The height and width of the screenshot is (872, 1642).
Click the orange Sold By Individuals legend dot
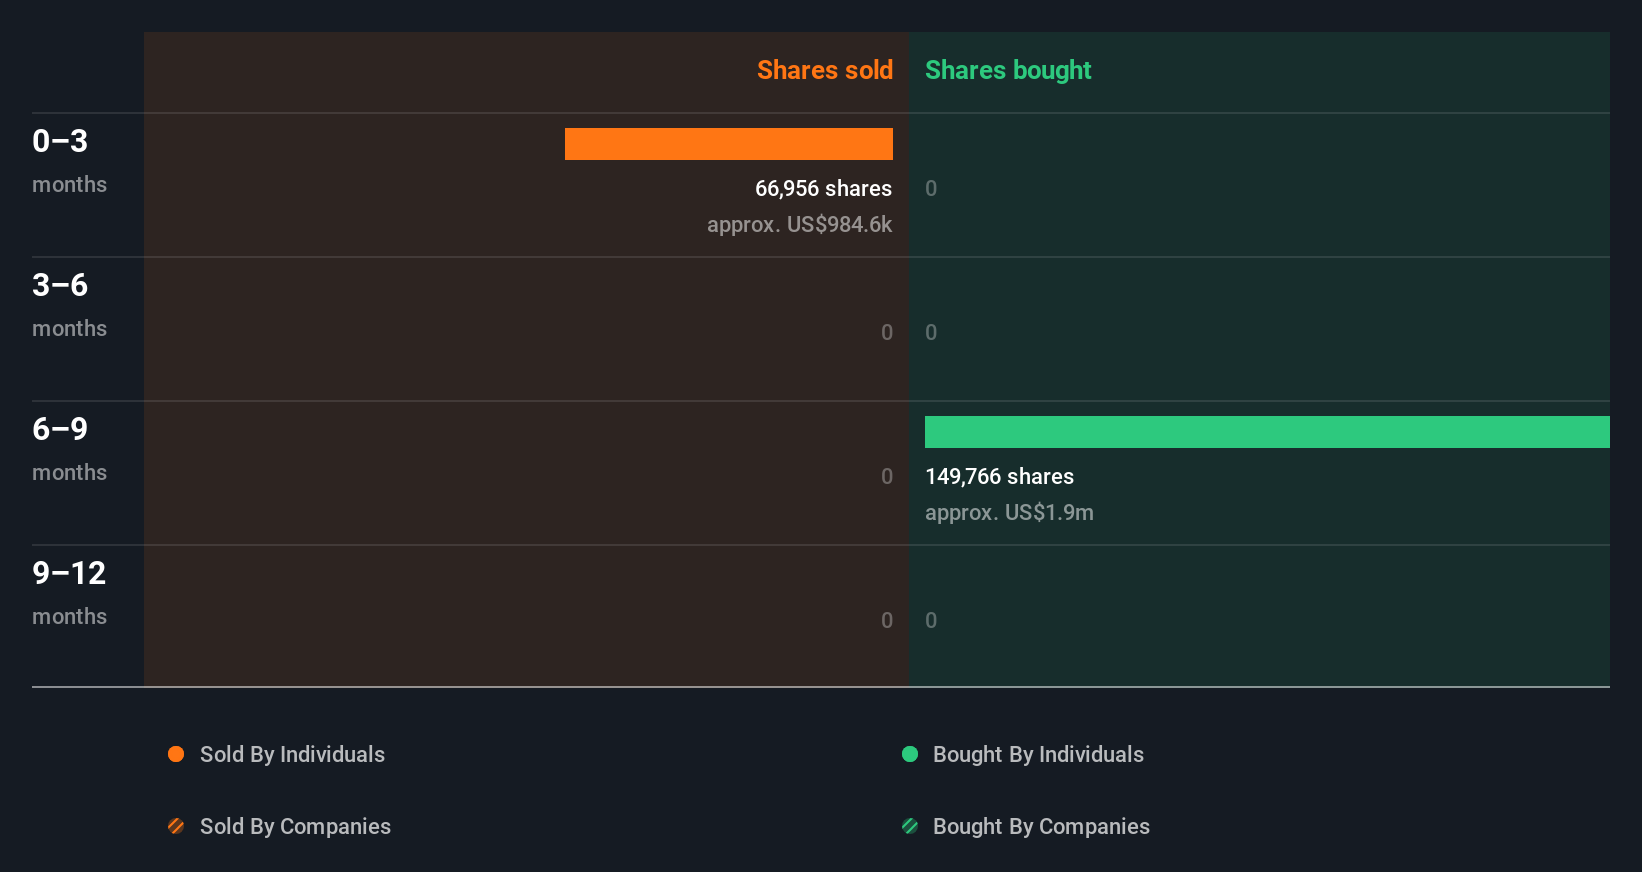point(176,754)
